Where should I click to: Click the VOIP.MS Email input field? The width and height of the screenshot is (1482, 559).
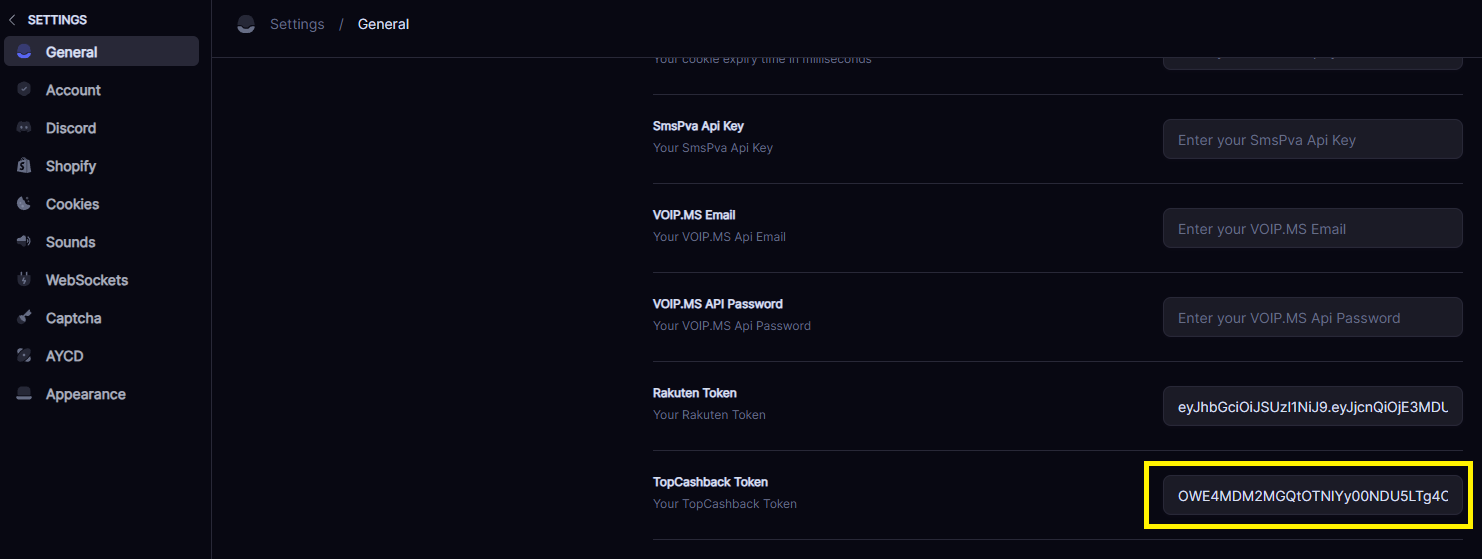[1312, 229]
